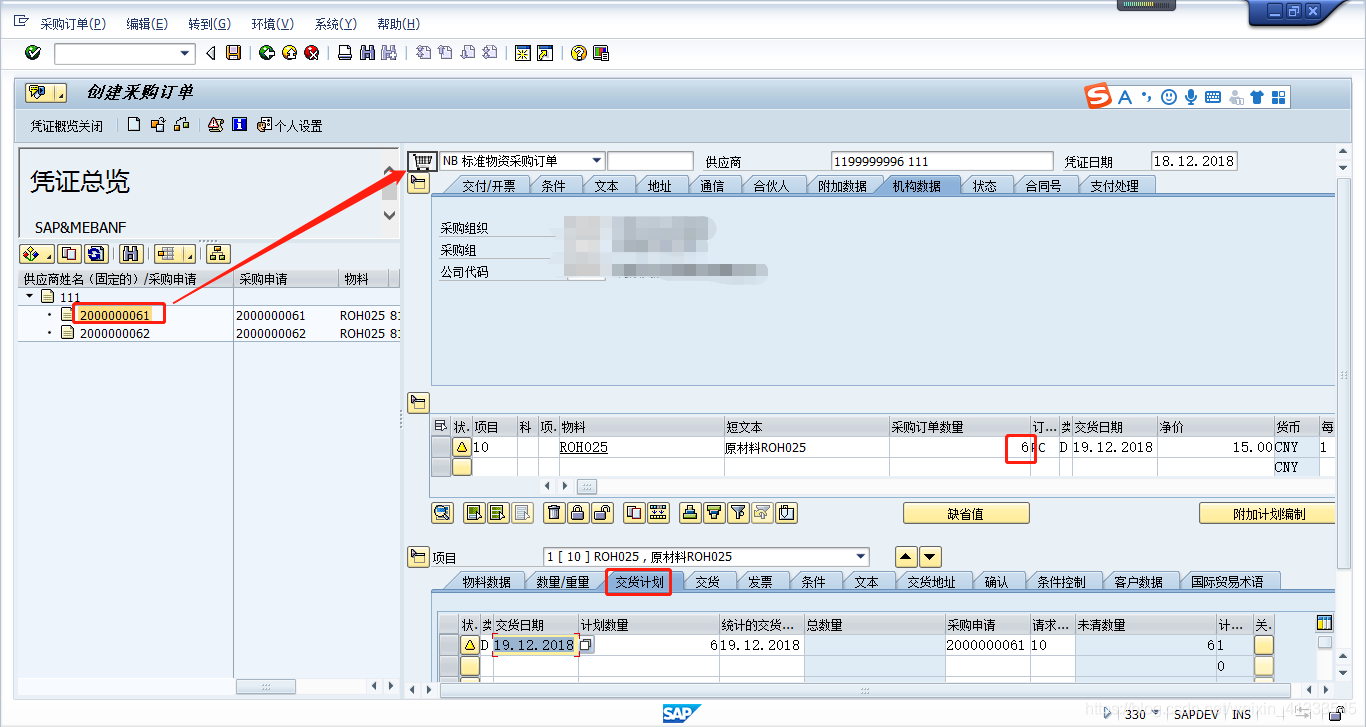Click the hierarchy breakdown icon in overview toolbar

(x=218, y=254)
